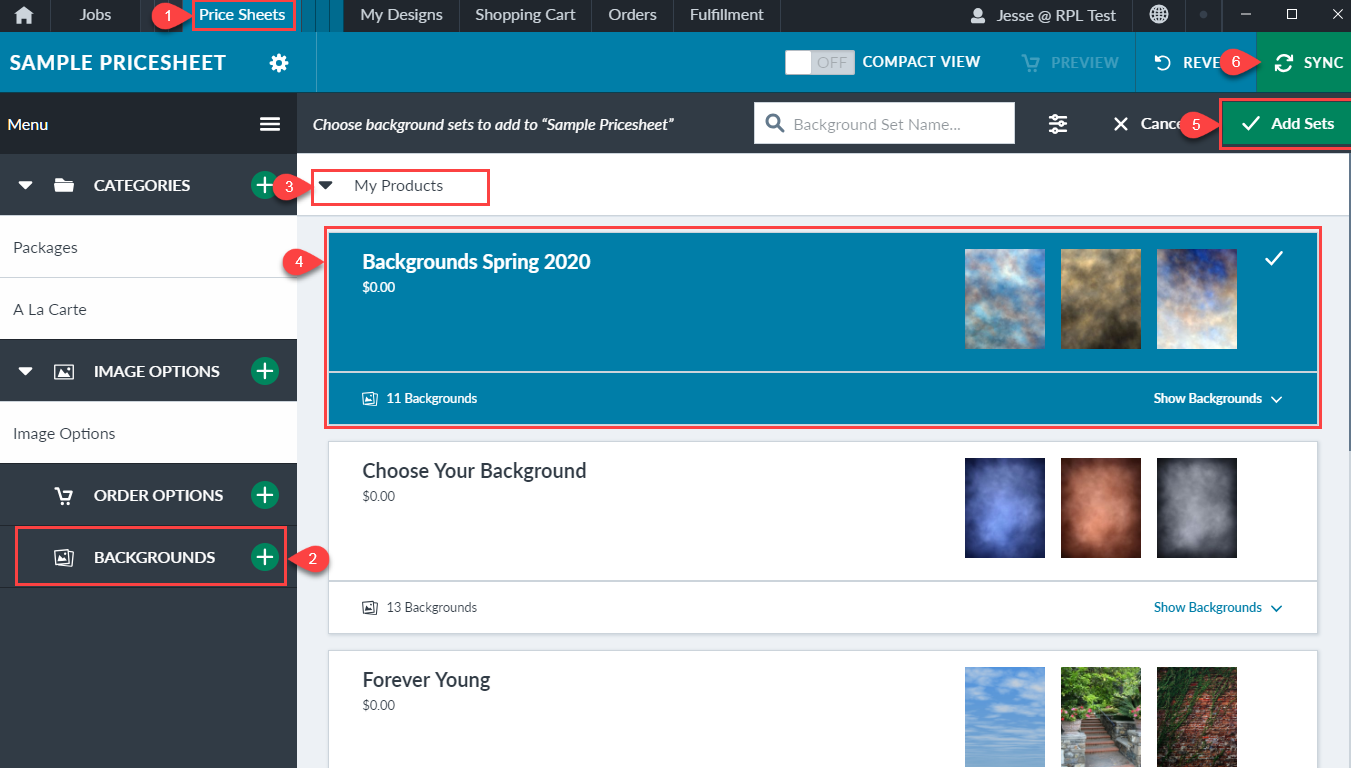Select Packages category

(148, 247)
